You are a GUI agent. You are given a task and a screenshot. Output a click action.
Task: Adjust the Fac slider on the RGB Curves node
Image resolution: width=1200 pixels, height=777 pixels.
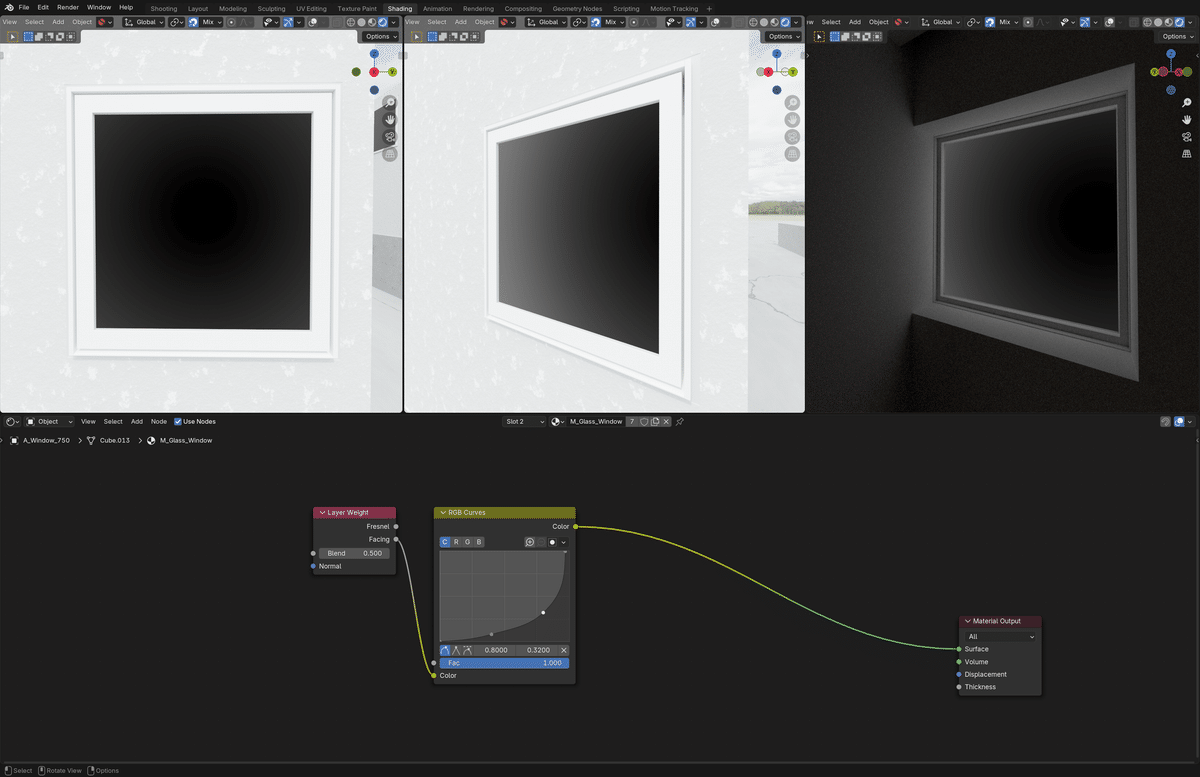click(x=504, y=662)
